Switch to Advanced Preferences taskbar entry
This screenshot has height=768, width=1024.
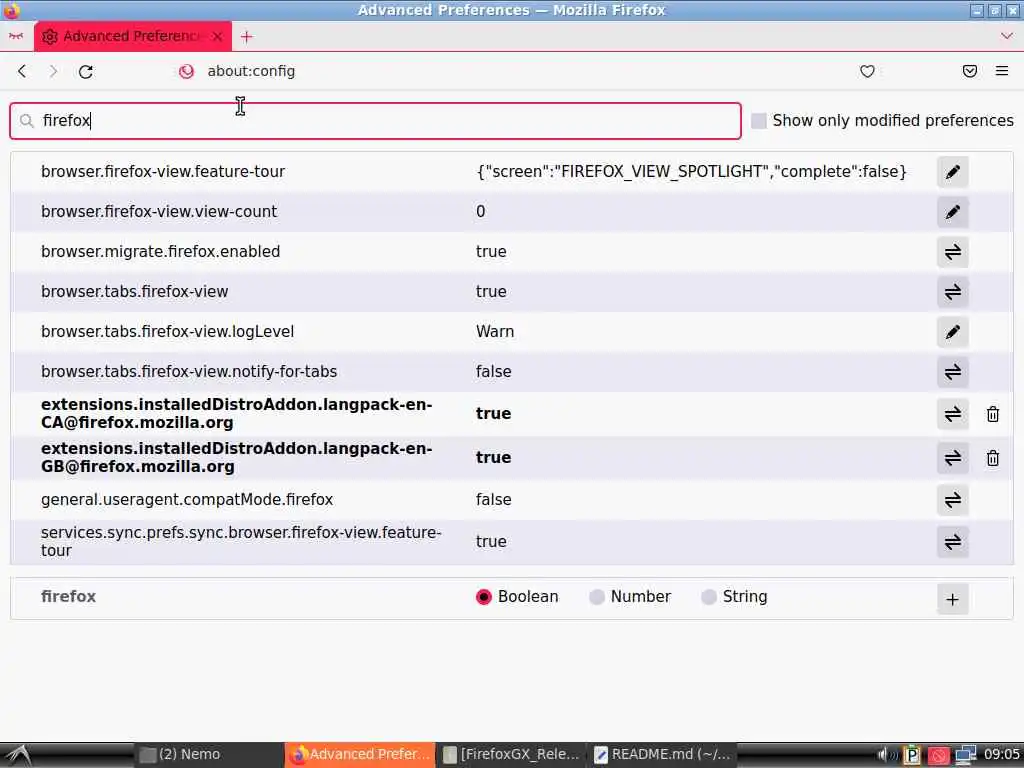(x=360, y=755)
